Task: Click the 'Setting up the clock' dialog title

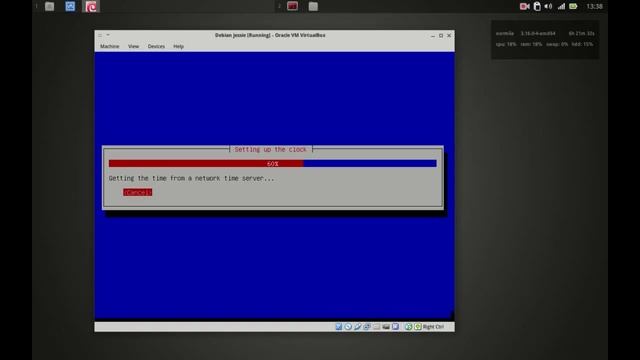Action: click(270, 149)
